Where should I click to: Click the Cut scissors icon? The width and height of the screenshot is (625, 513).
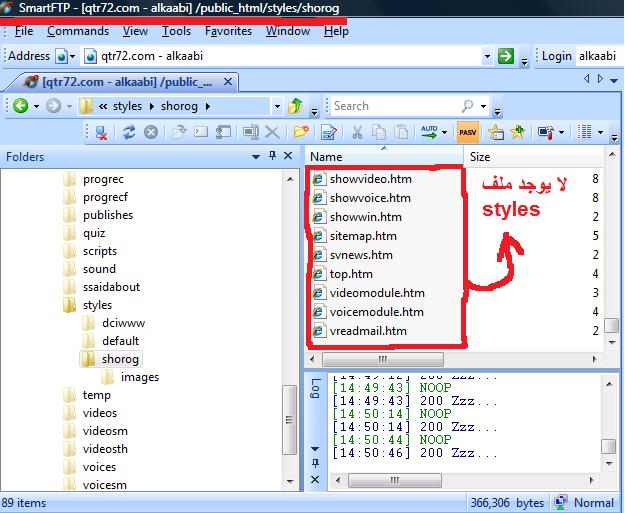355,131
